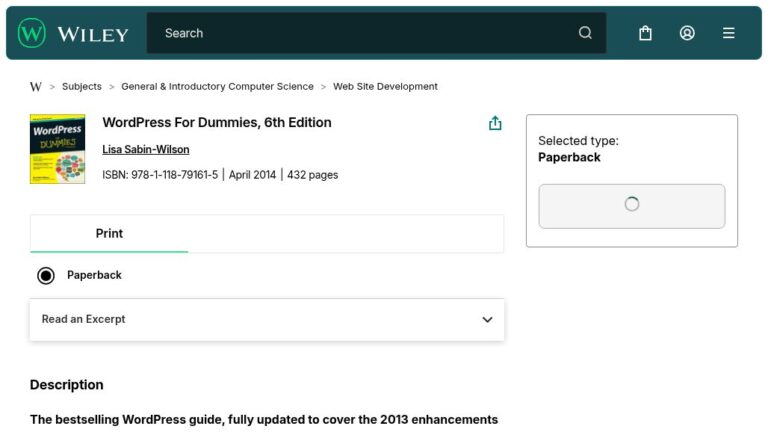Click the search magnifier icon
This screenshot has height=432, width=768.
click(585, 33)
